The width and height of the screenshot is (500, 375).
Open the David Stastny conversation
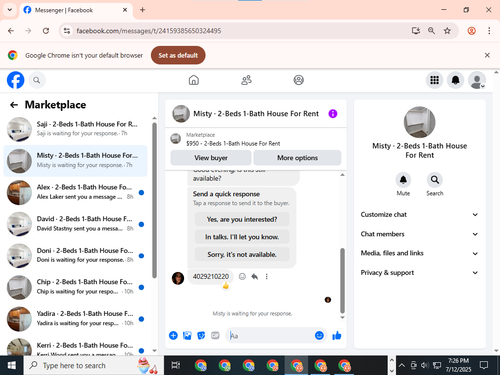(x=76, y=224)
